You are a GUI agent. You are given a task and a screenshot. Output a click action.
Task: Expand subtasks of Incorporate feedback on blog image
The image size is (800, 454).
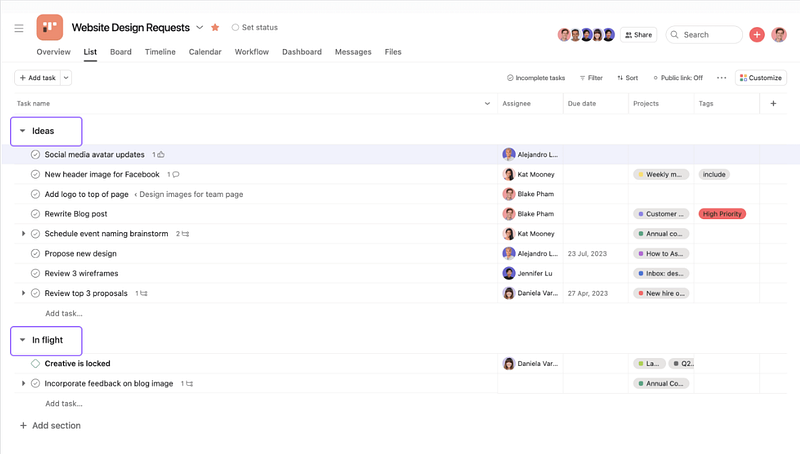[x=23, y=384]
